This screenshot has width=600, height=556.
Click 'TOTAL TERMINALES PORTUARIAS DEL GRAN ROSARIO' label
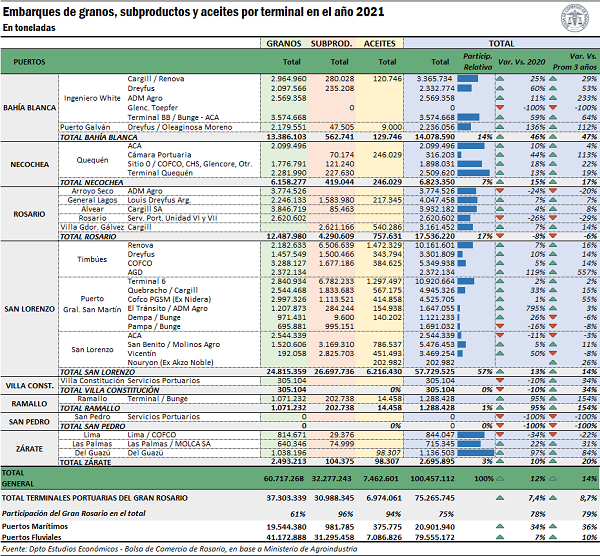(95, 498)
